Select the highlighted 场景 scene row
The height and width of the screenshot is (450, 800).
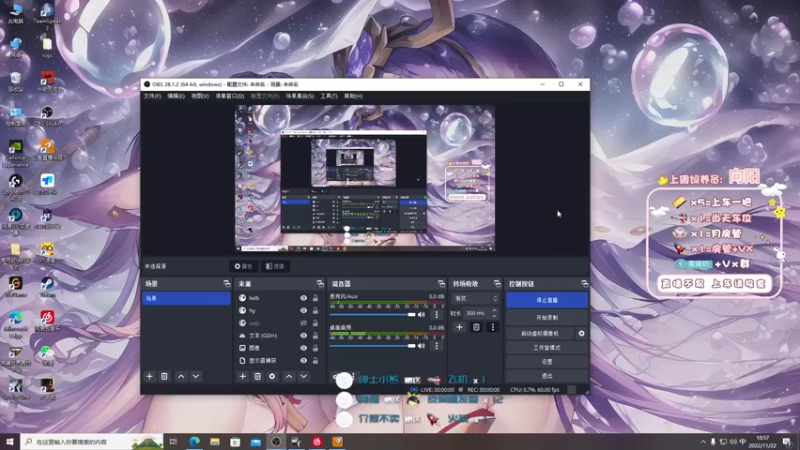186,298
